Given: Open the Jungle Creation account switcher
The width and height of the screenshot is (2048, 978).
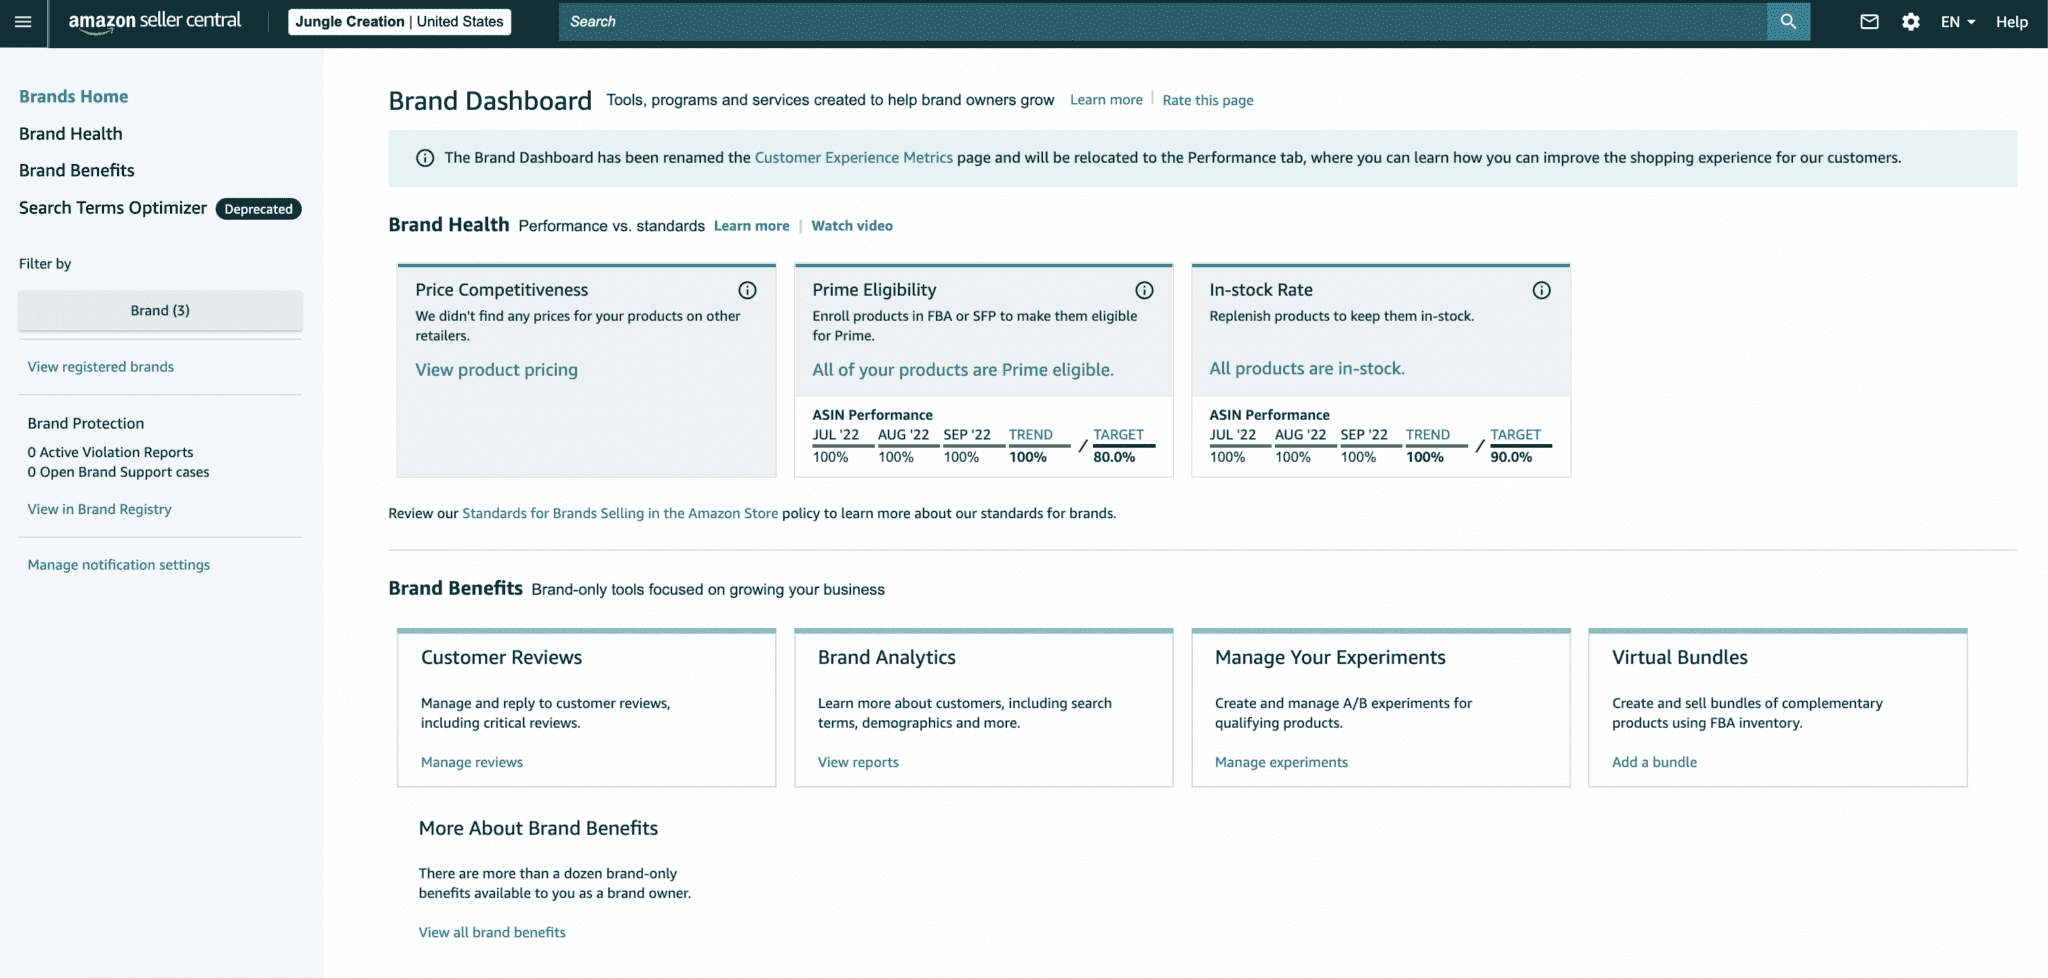Looking at the screenshot, I should pyautogui.click(x=399, y=21).
